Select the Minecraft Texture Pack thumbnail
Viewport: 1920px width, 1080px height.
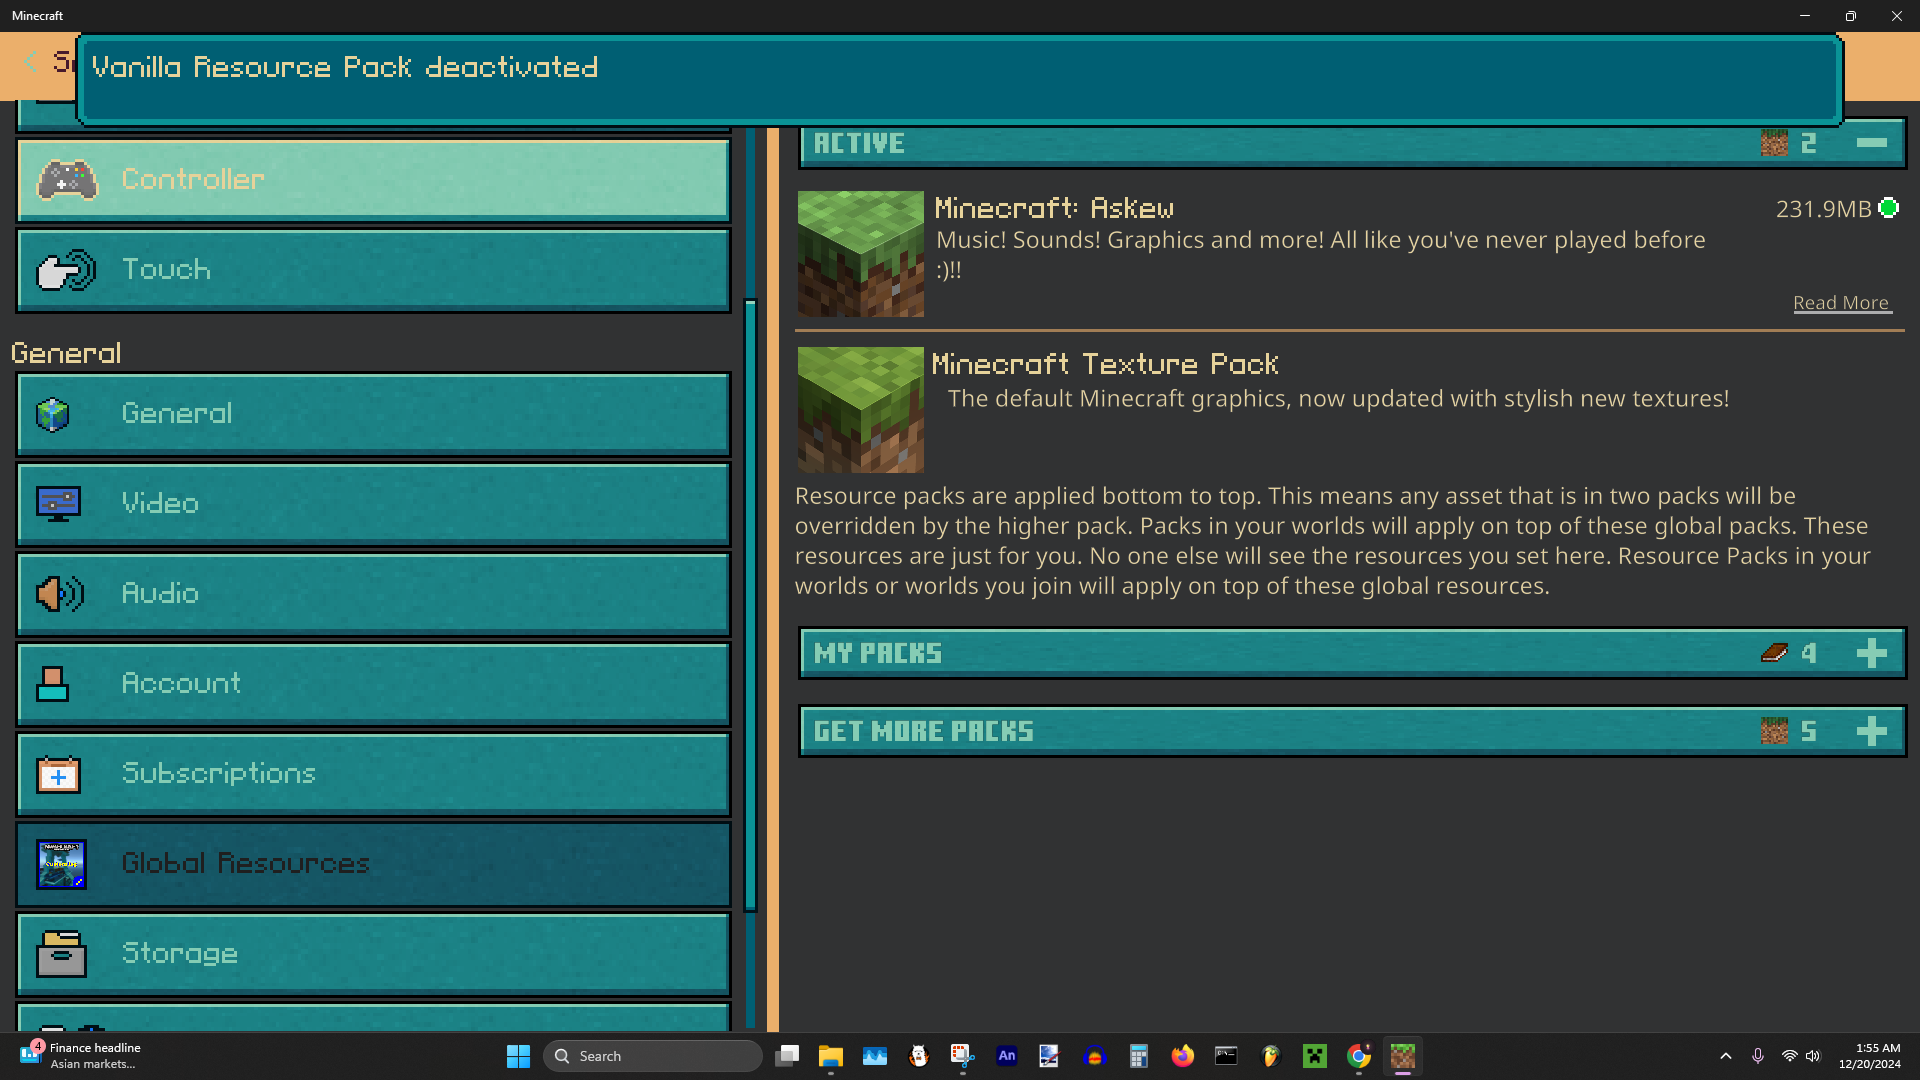(860, 410)
